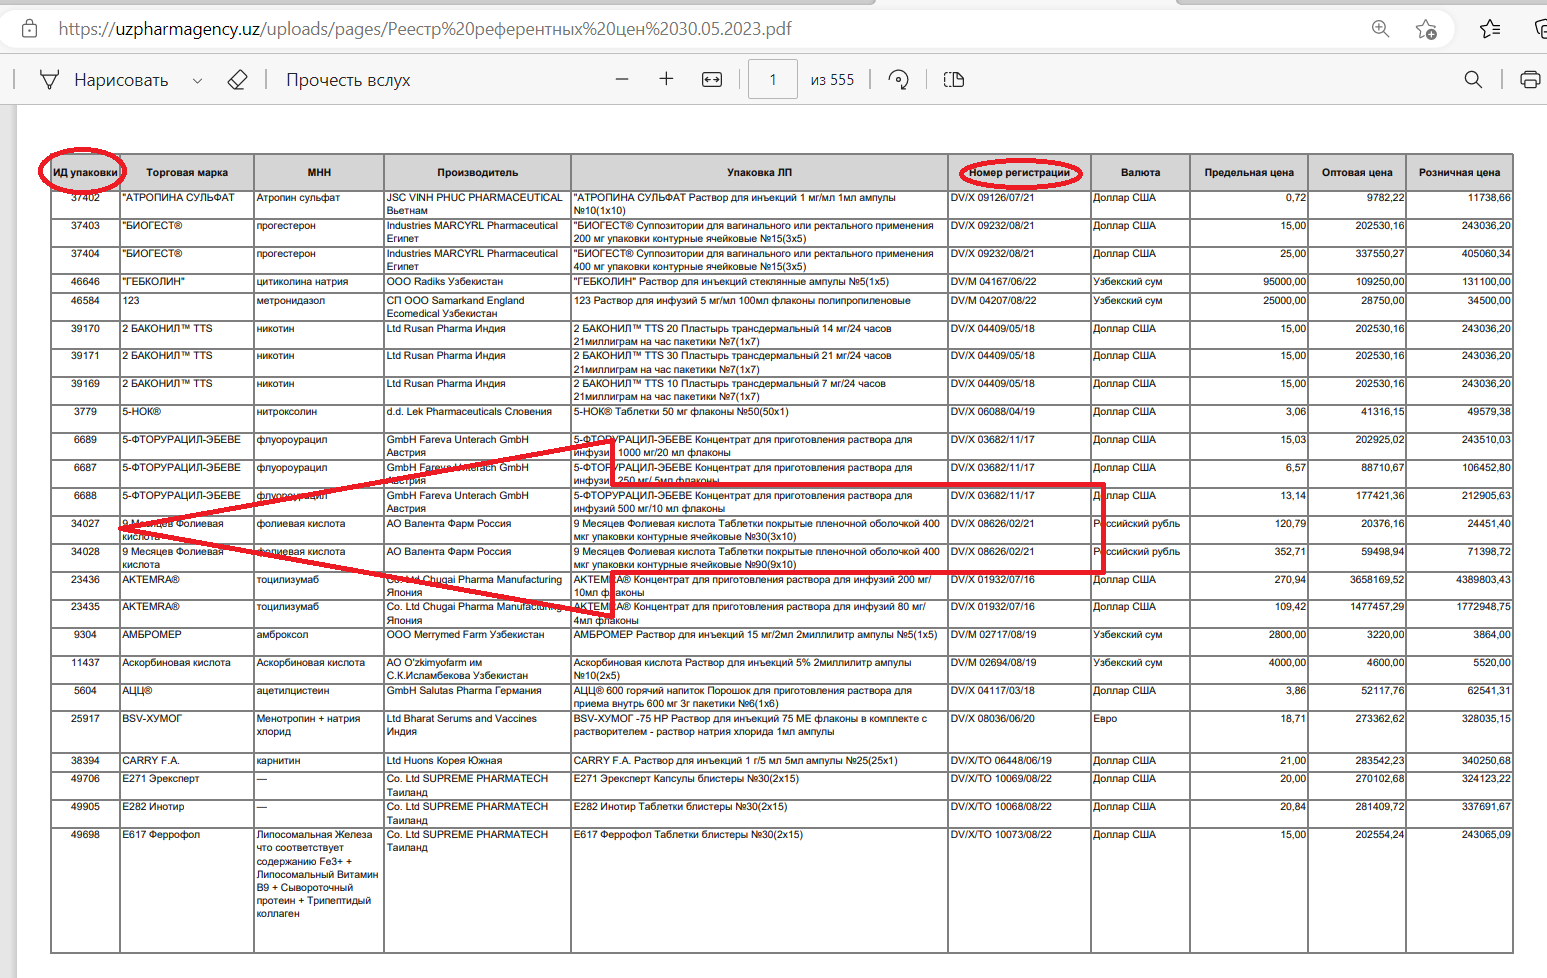Zoom out with the minus button
The width and height of the screenshot is (1547, 978).
click(622, 79)
